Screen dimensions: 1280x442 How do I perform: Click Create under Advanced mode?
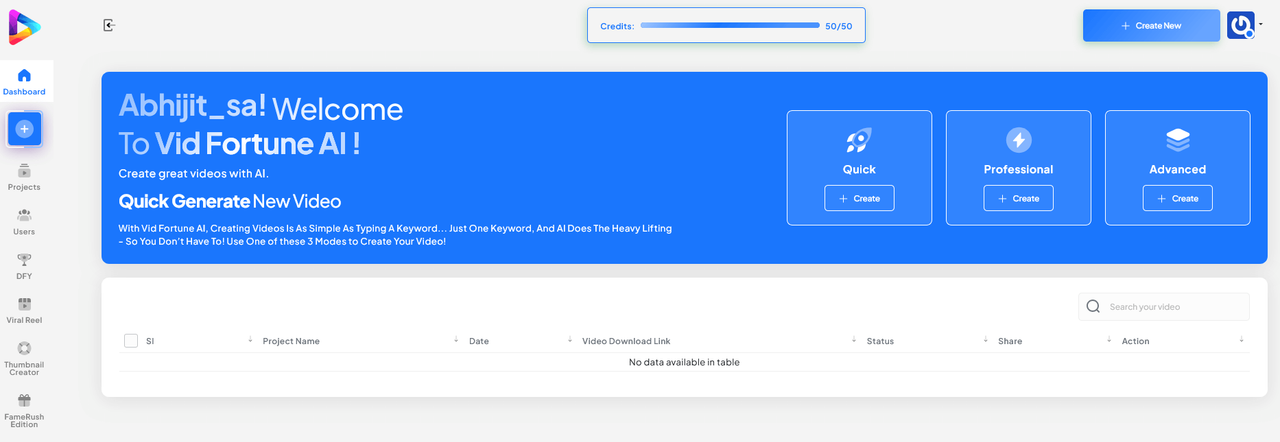coord(1177,198)
